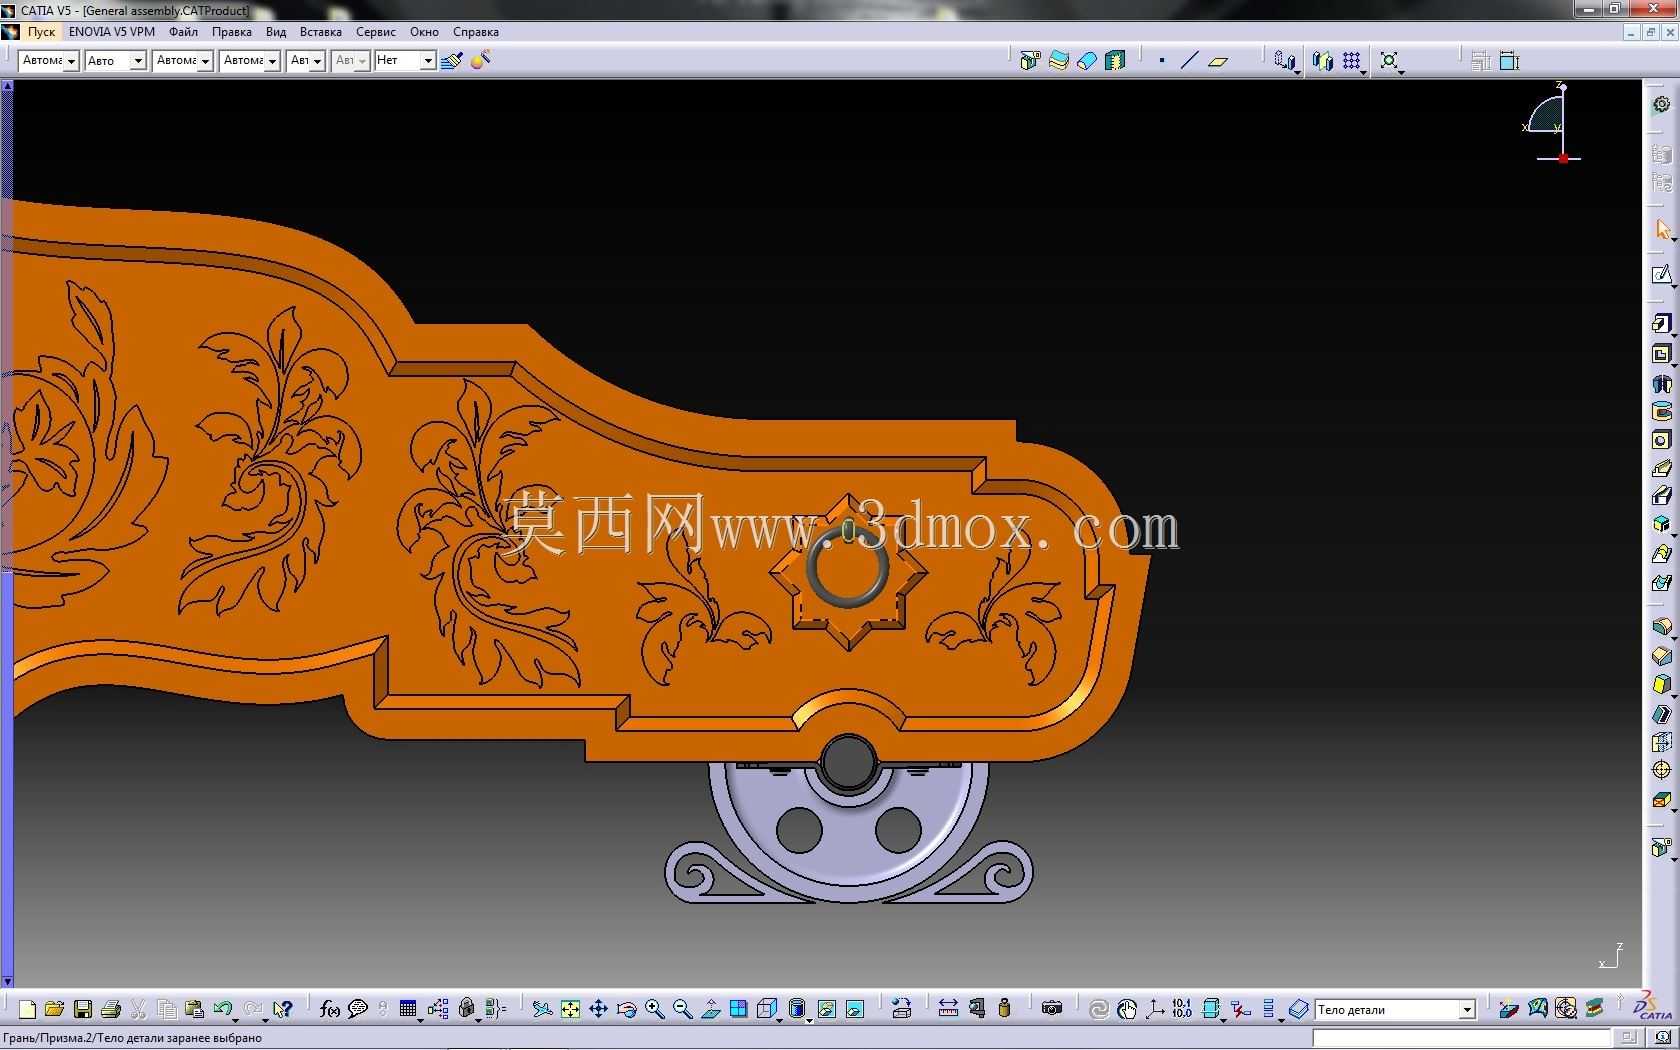
Task: Click the hand manipulation icon in bottom toolbar
Action: tap(1127, 1010)
